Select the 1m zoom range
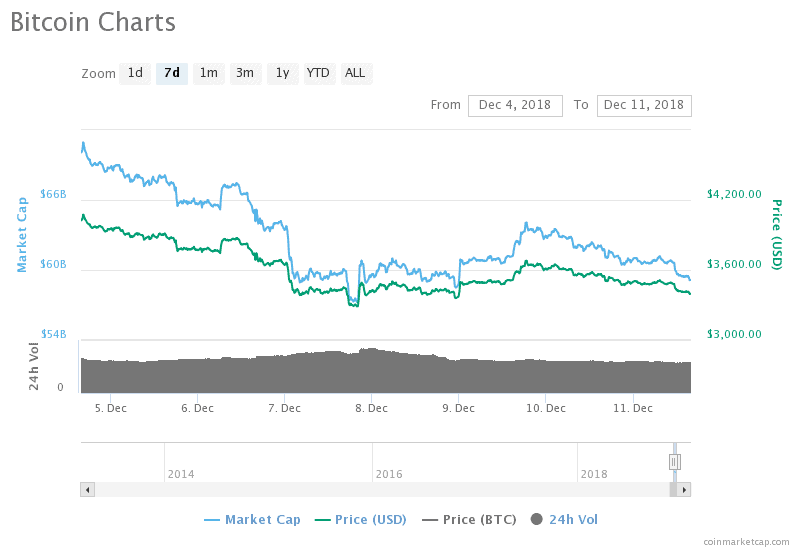Screen dimensions: 800x550 209,73
